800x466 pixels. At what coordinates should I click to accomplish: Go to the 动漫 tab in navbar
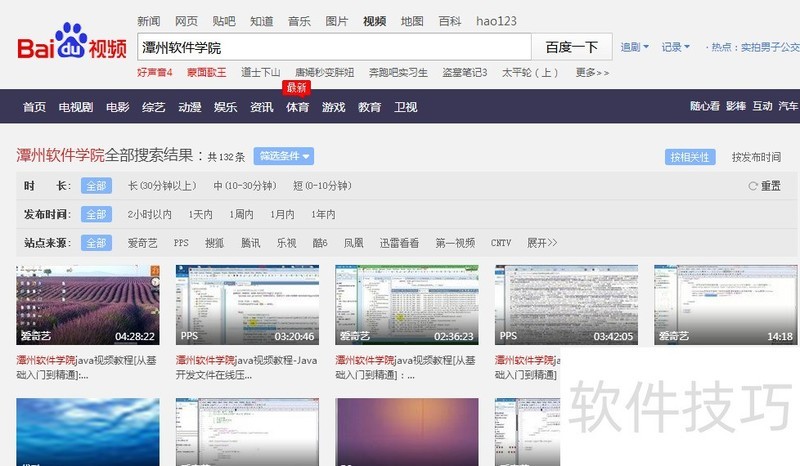point(190,107)
